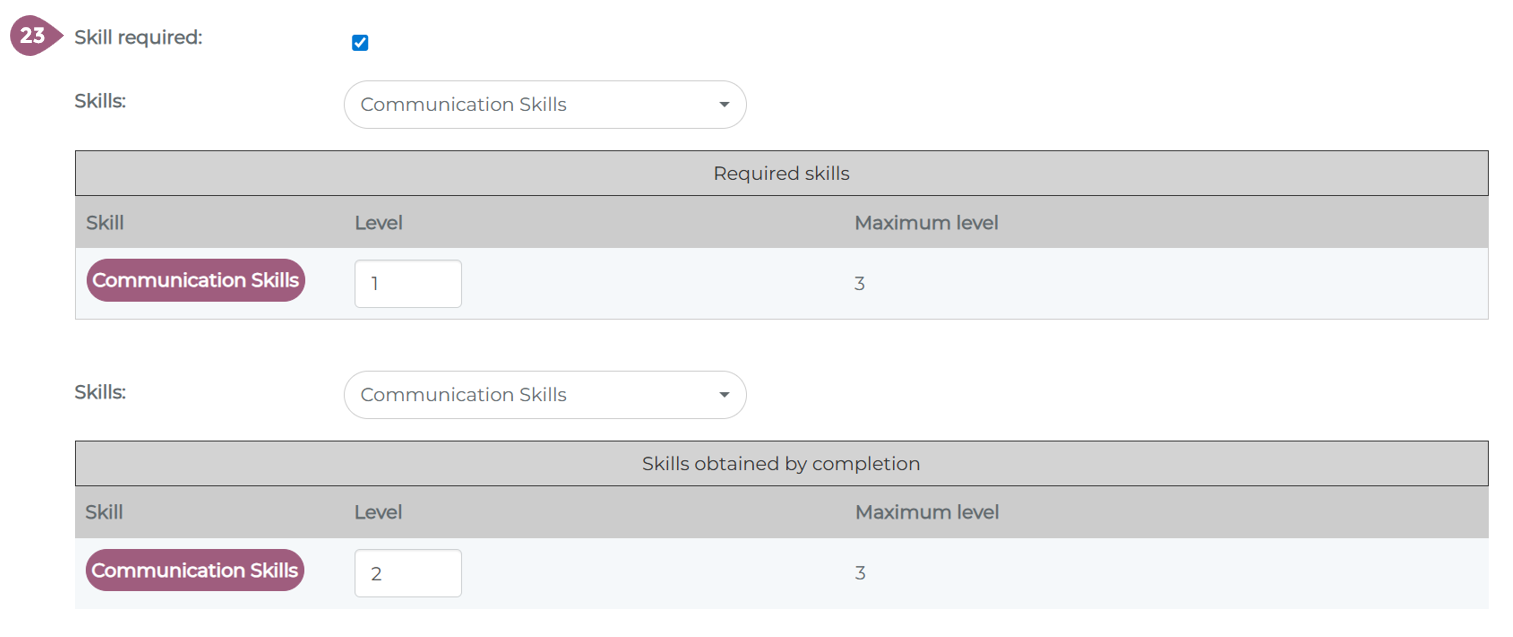Select the 'Required skills' table header
The height and width of the screenshot is (637, 1513).
click(781, 174)
